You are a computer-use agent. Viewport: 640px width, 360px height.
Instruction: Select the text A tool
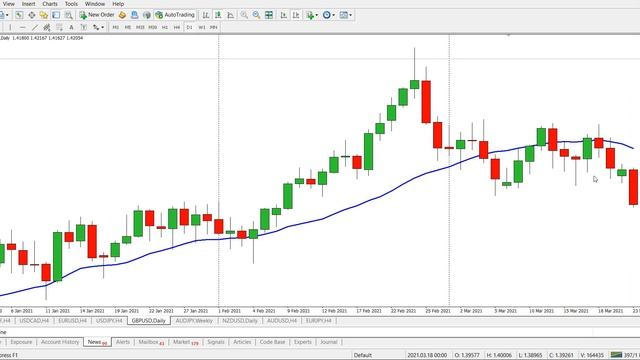(x=71, y=27)
